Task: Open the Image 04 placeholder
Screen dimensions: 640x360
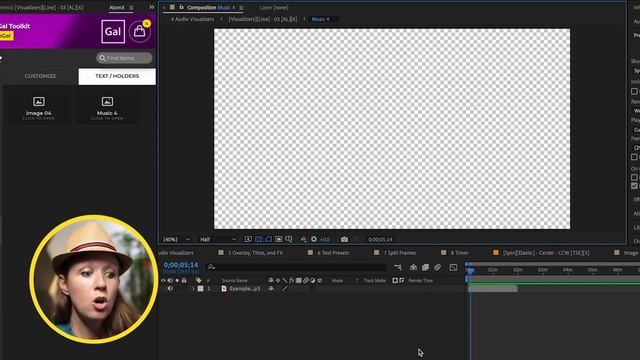Action: pos(39,107)
